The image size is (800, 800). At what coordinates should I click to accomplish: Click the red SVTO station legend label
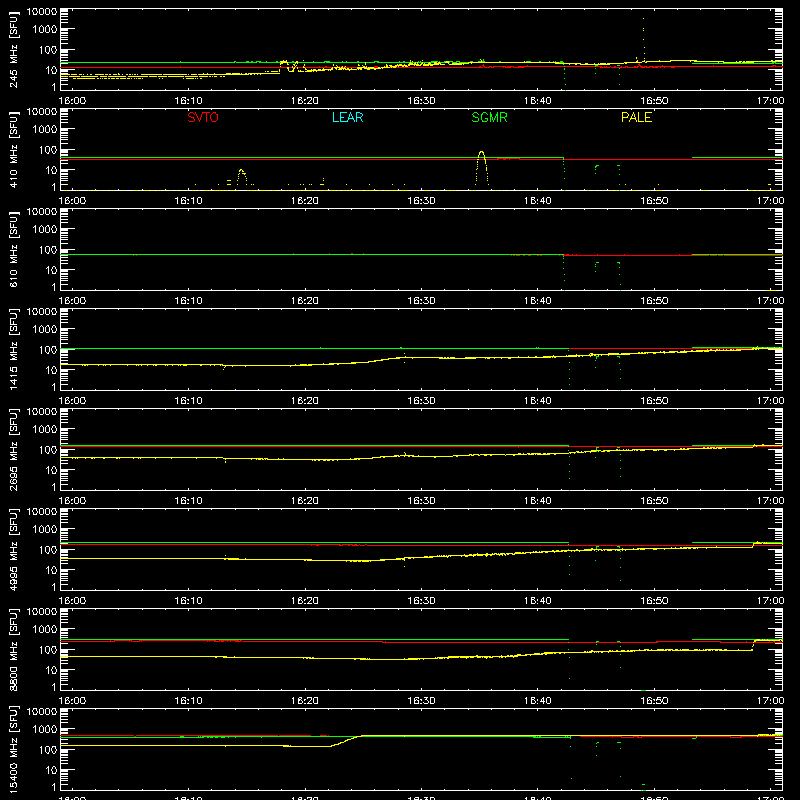[203, 117]
